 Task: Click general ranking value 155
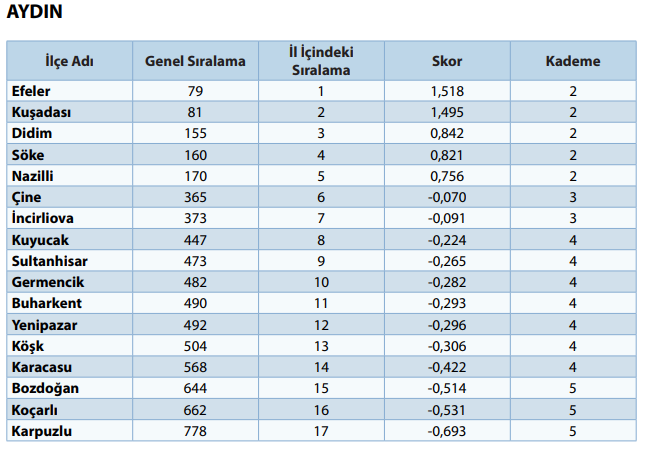pos(195,133)
